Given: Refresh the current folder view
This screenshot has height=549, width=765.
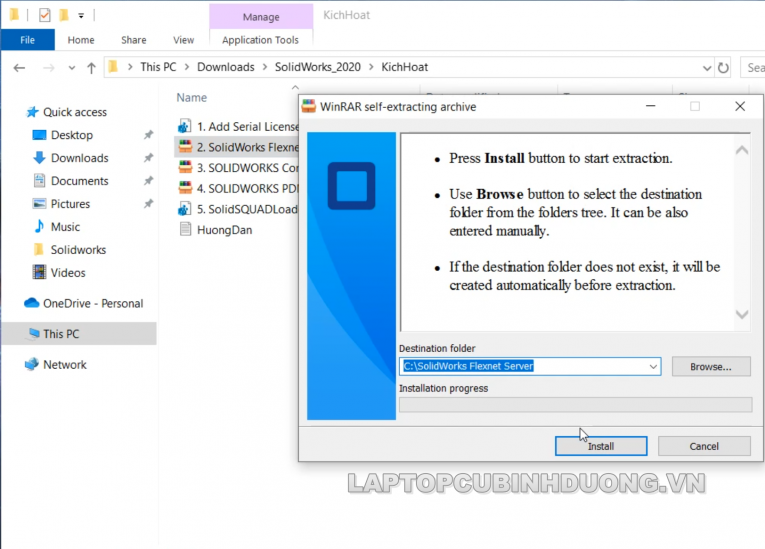Looking at the screenshot, I should 723,68.
